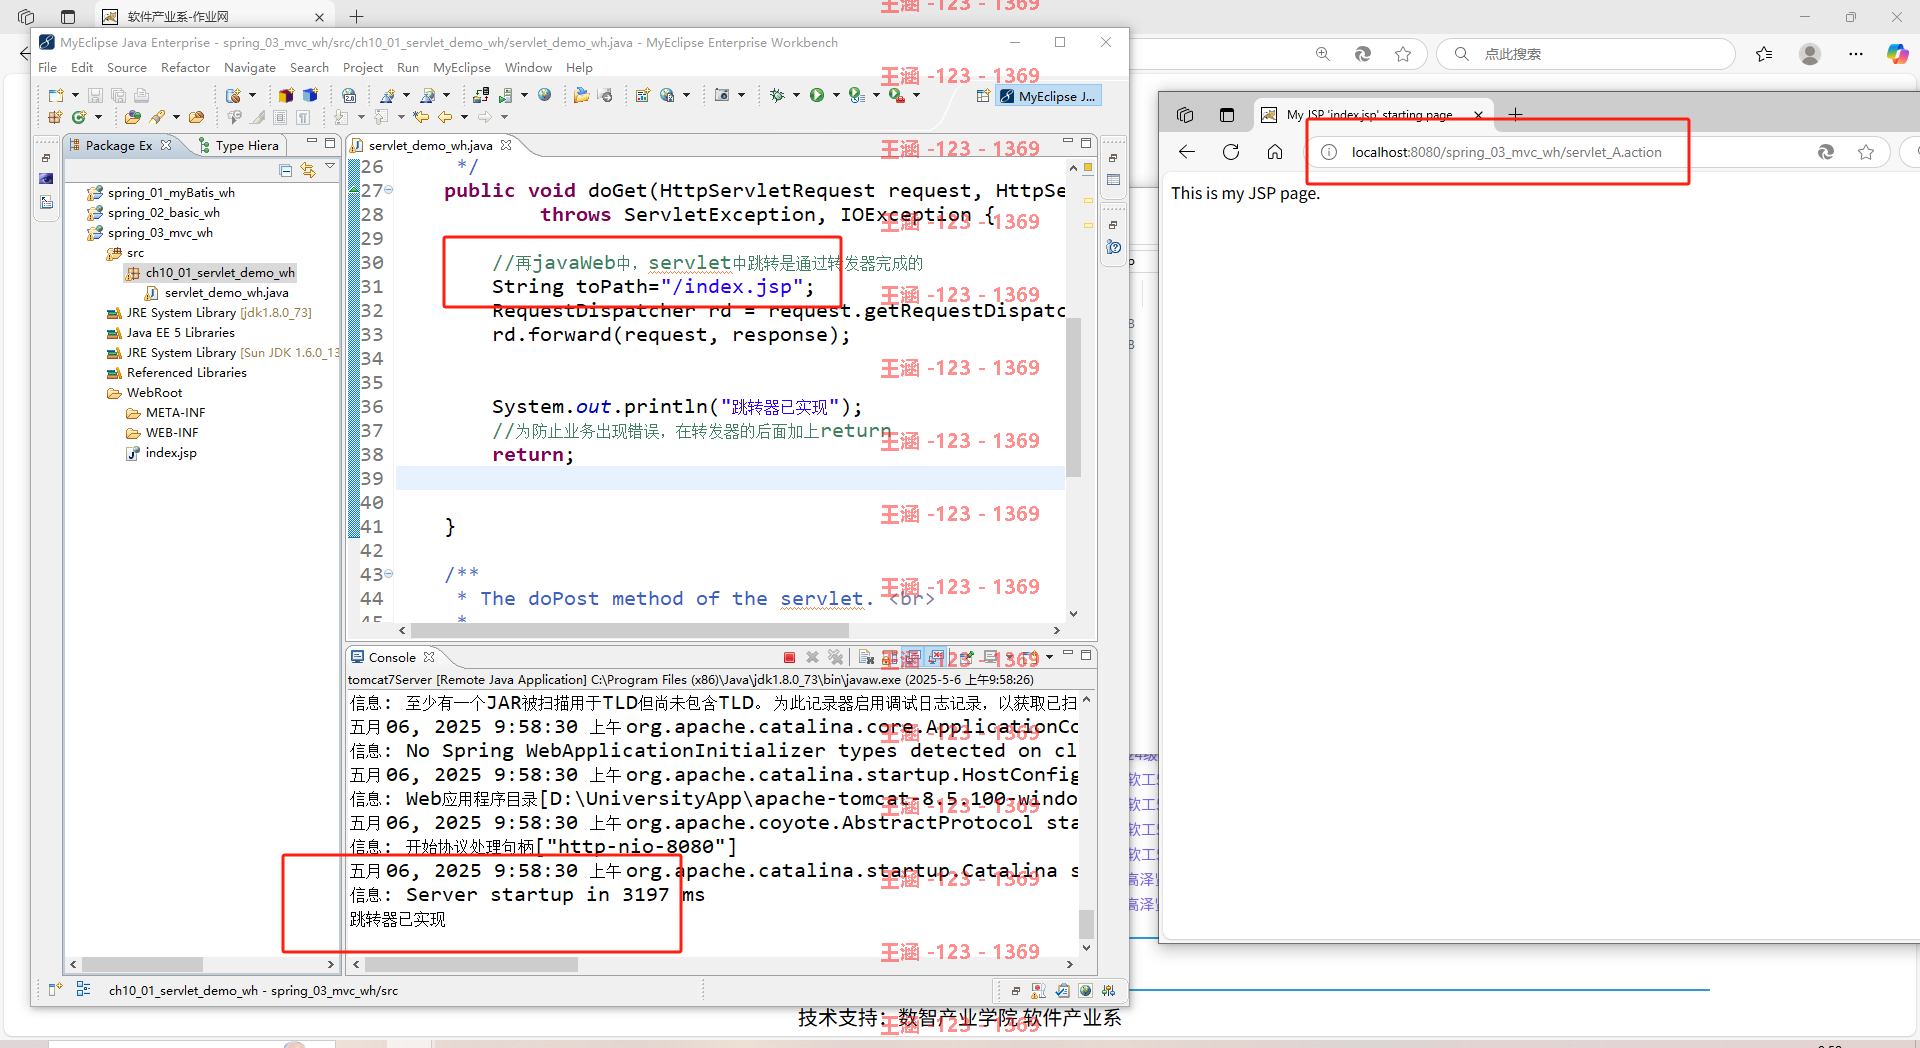
Task: Go back in front browser window
Action: [1187, 152]
